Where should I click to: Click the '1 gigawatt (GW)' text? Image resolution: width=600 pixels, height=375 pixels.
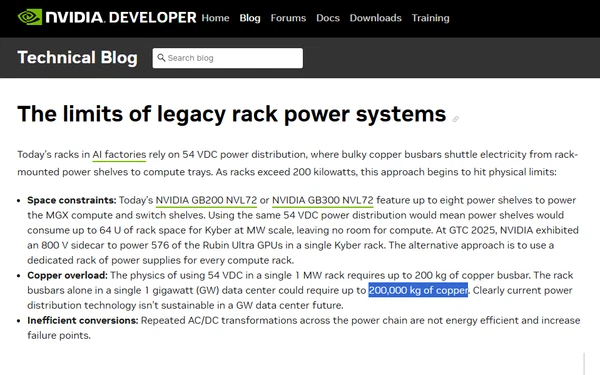coord(181,290)
